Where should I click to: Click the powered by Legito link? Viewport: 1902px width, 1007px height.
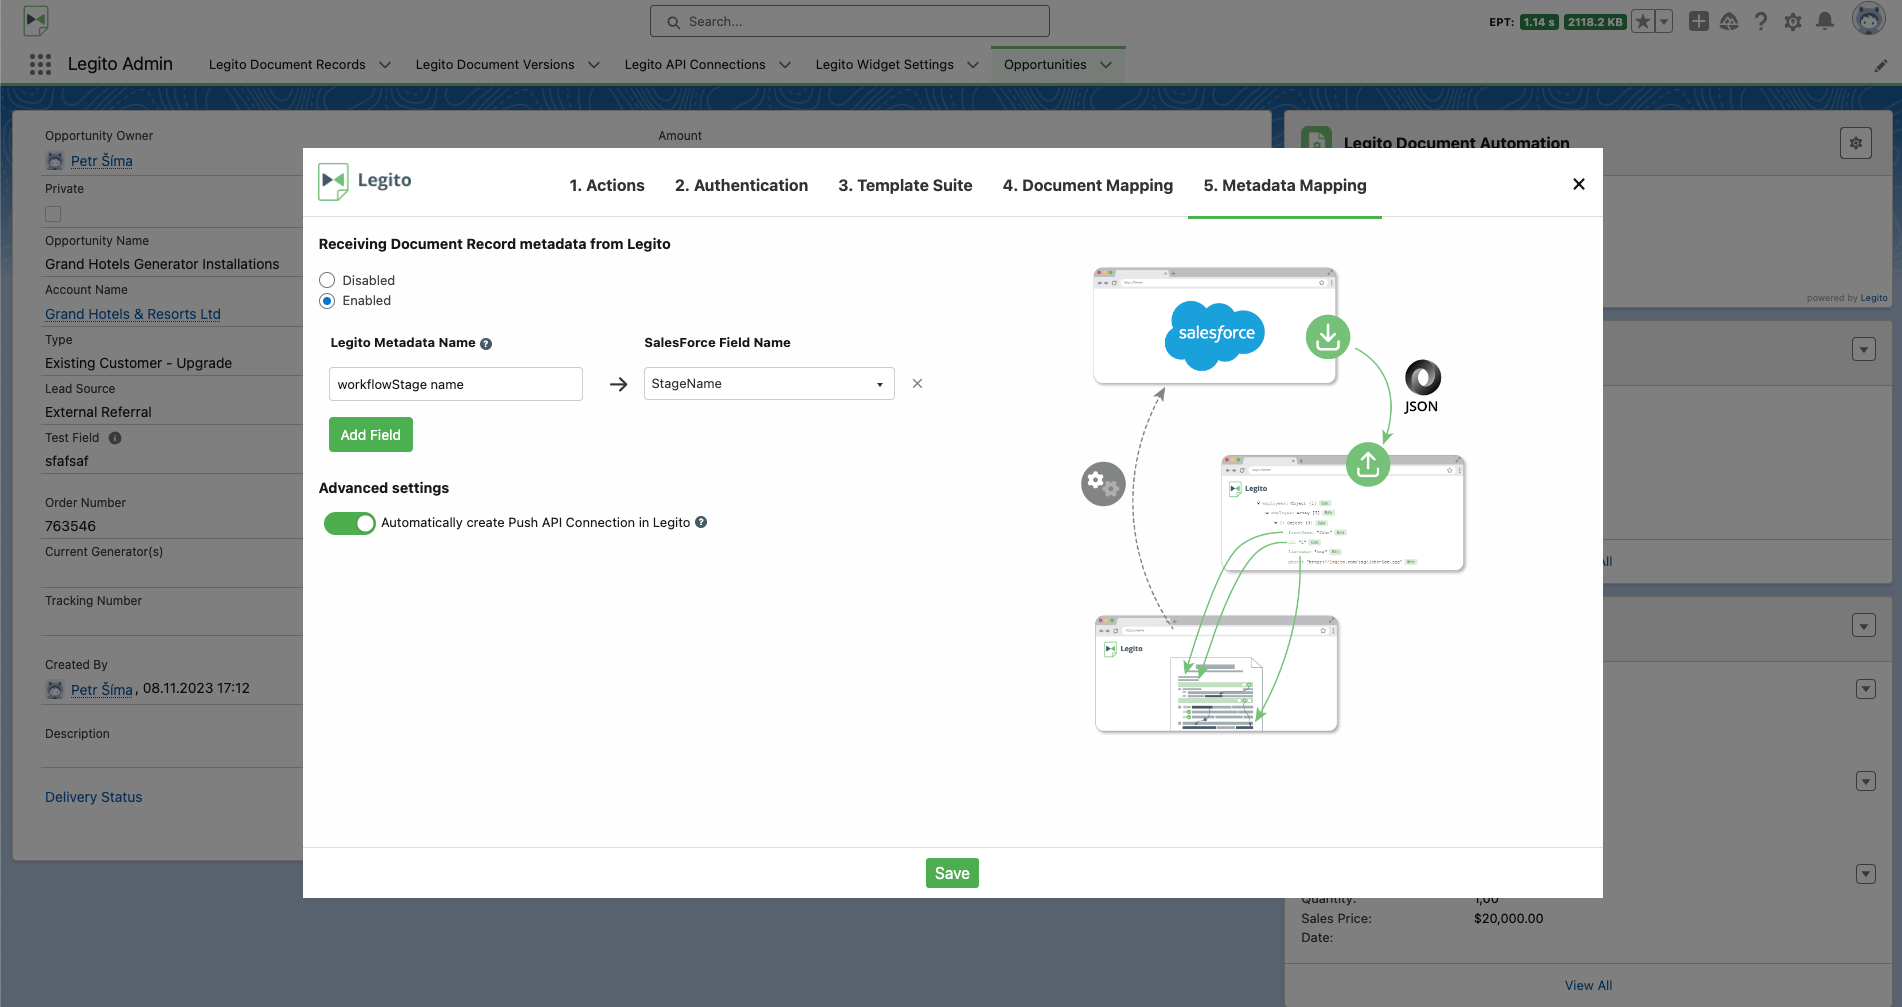1874,298
